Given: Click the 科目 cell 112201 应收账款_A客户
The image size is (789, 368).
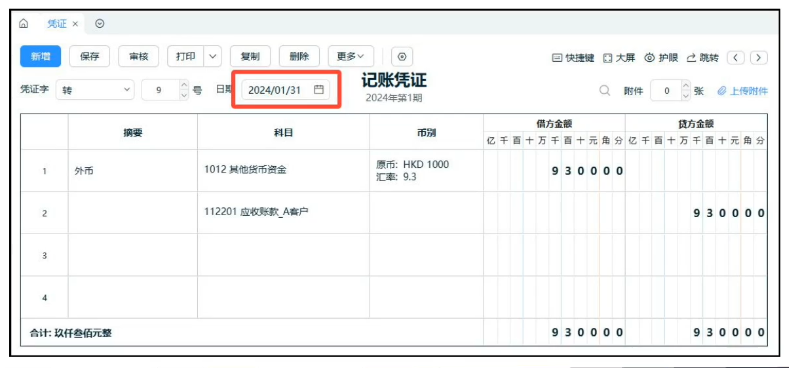Looking at the screenshot, I should (x=283, y=212).
